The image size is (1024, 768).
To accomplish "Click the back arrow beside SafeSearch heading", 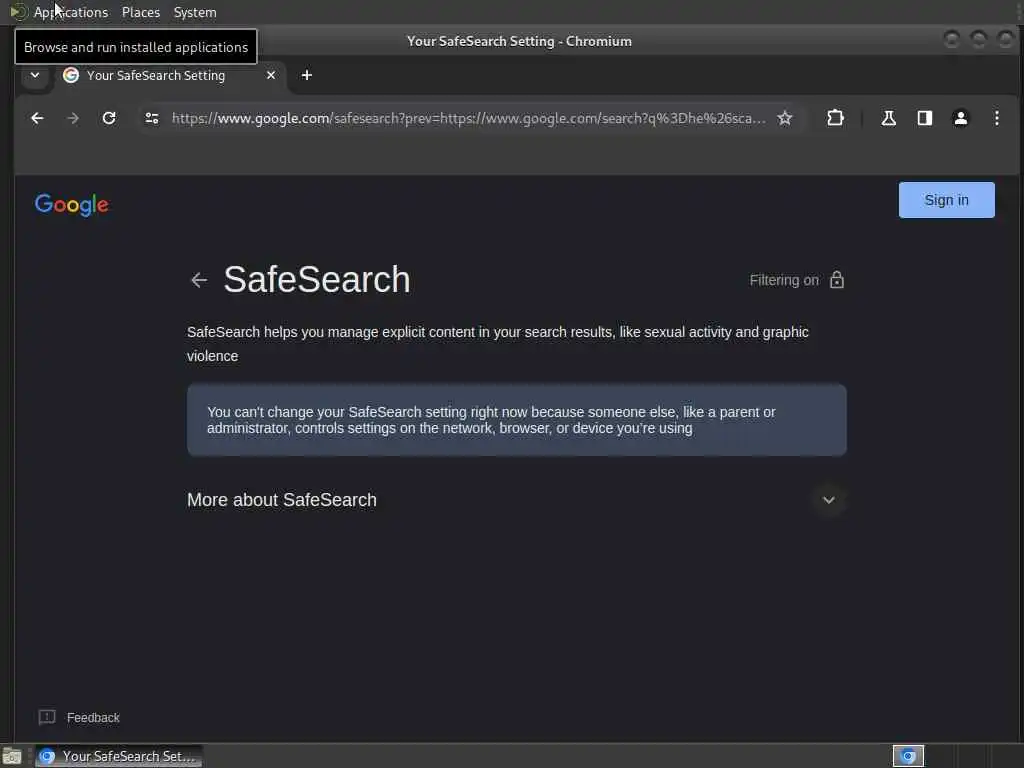I will tap(199, 280).
